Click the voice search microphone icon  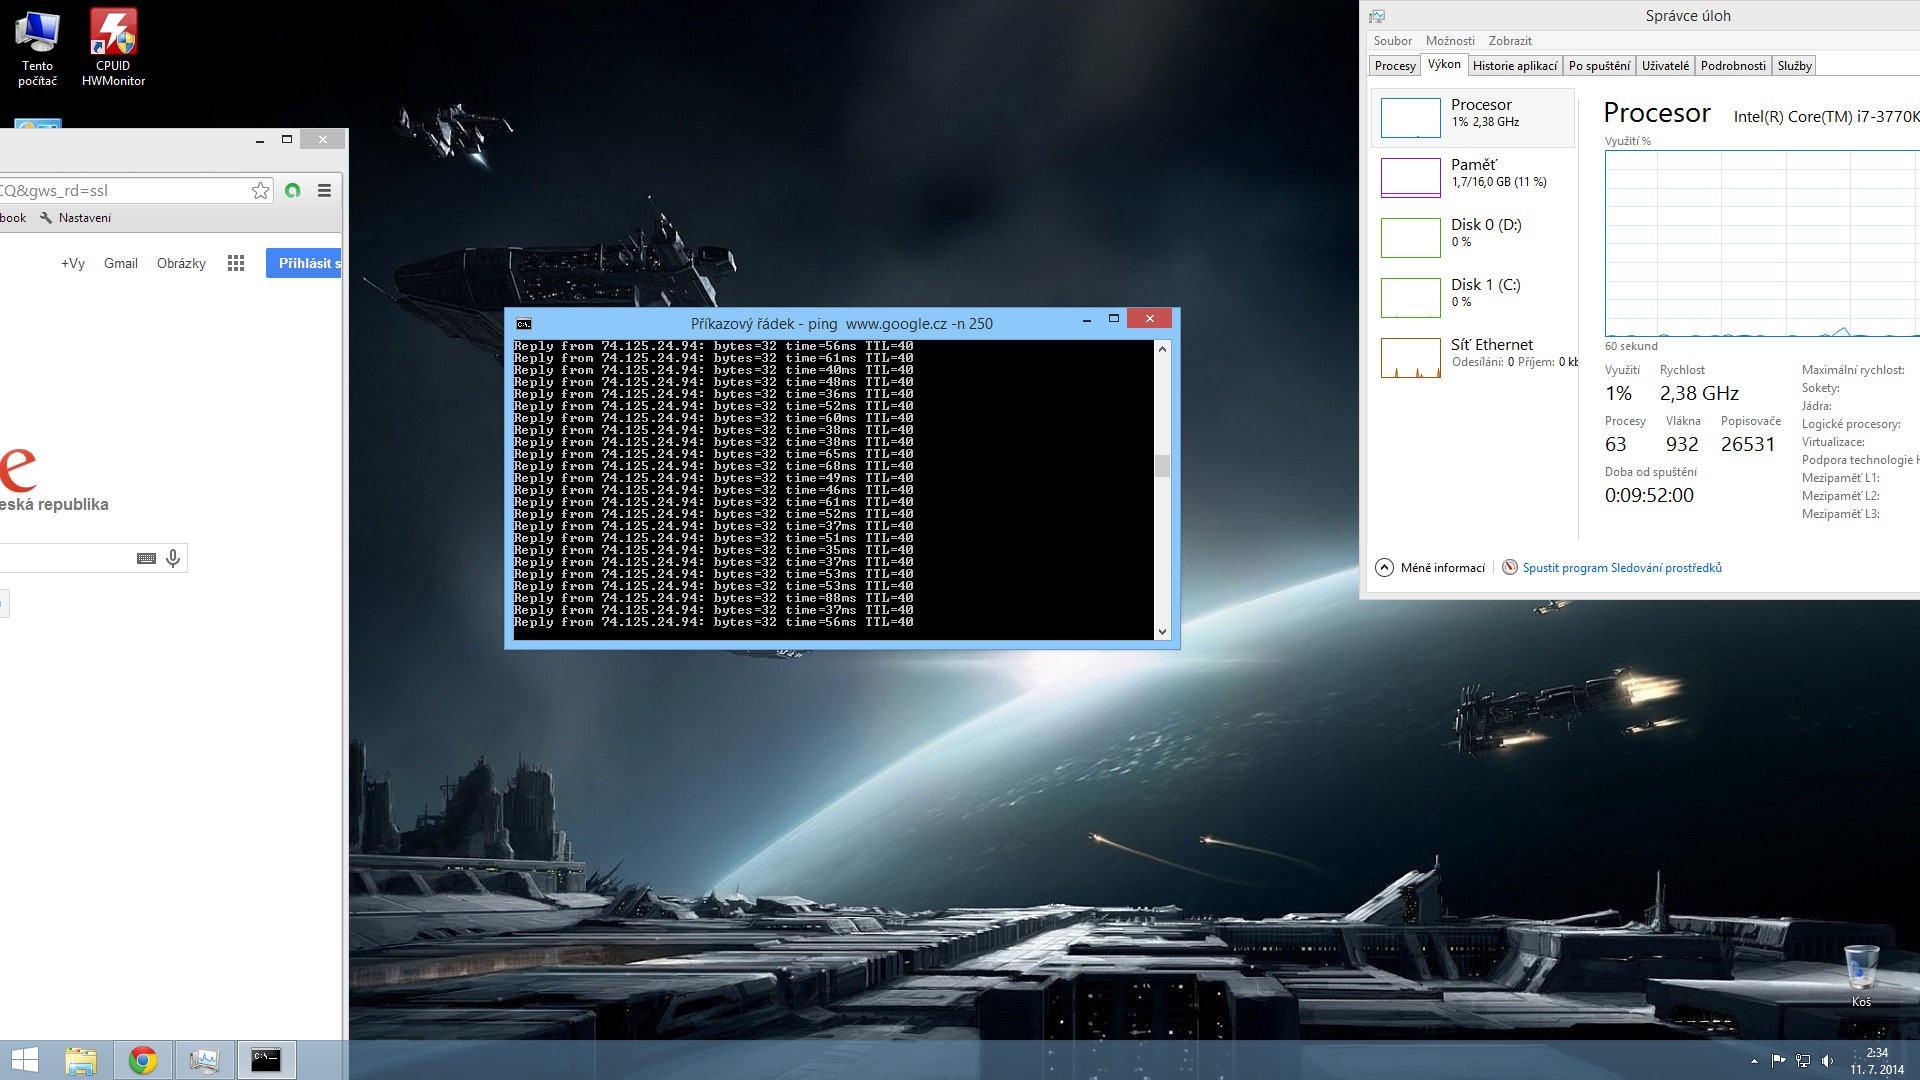(x=173, y=558)
